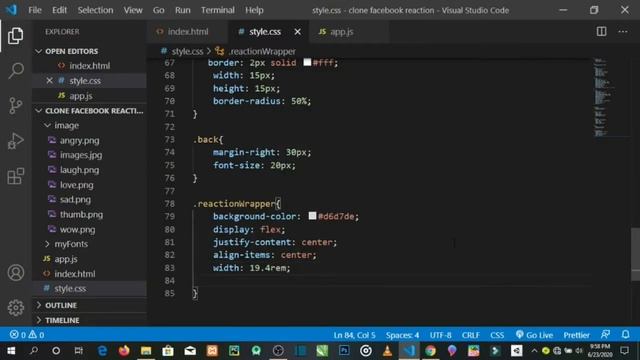This screenshot has height=360, width=640.
Task: Open the Search view in activity bar
Action: coord(16,71)
